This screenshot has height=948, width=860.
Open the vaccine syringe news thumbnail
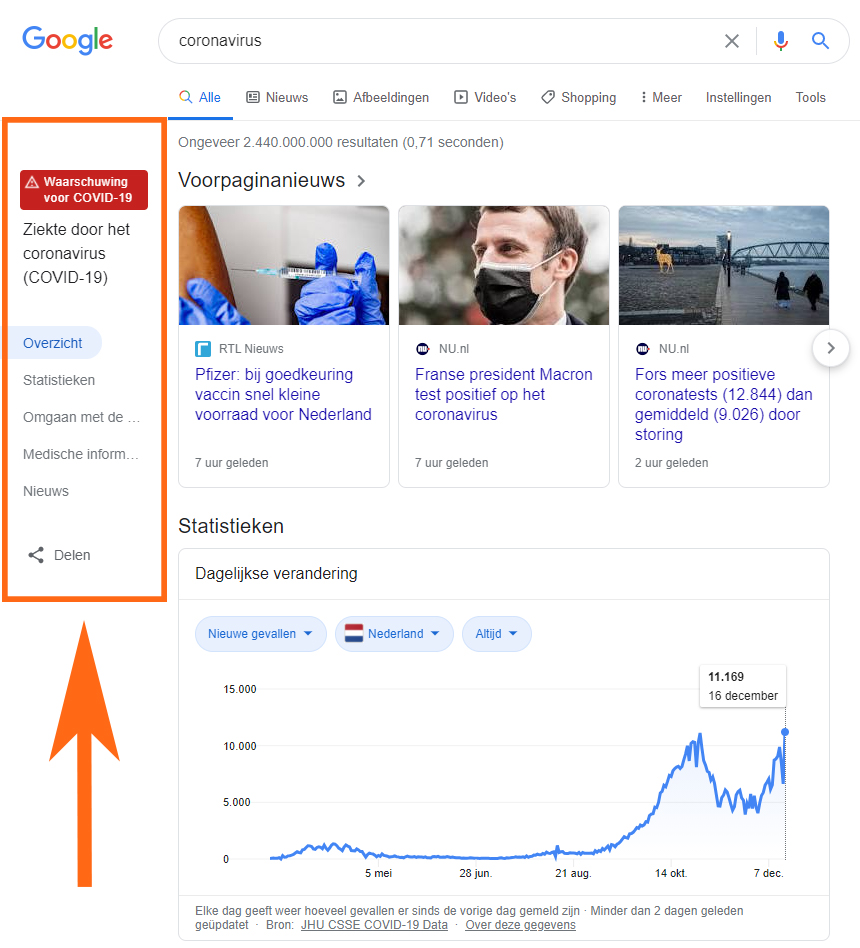coord(284,265)
